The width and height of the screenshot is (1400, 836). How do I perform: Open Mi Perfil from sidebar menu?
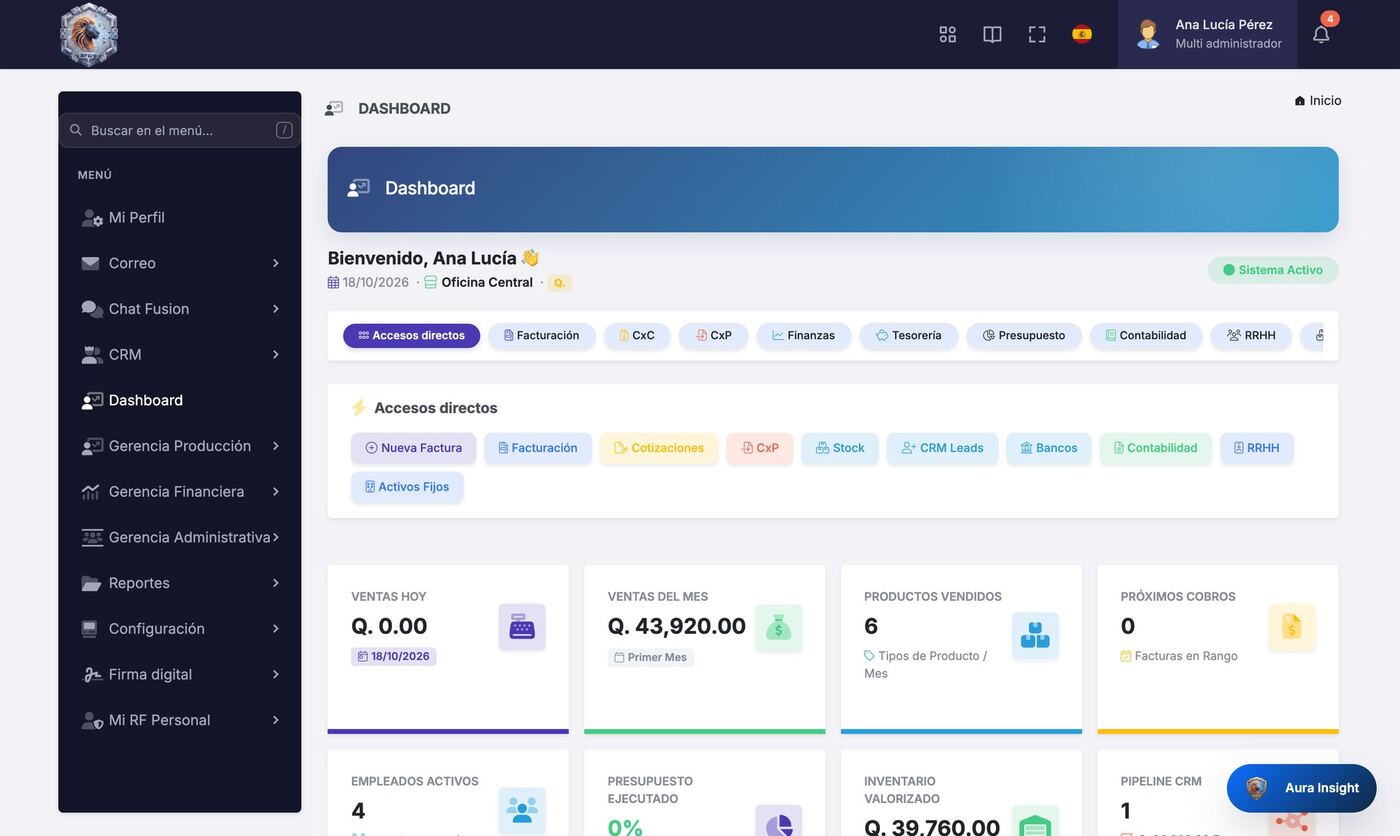coord(180,218)
